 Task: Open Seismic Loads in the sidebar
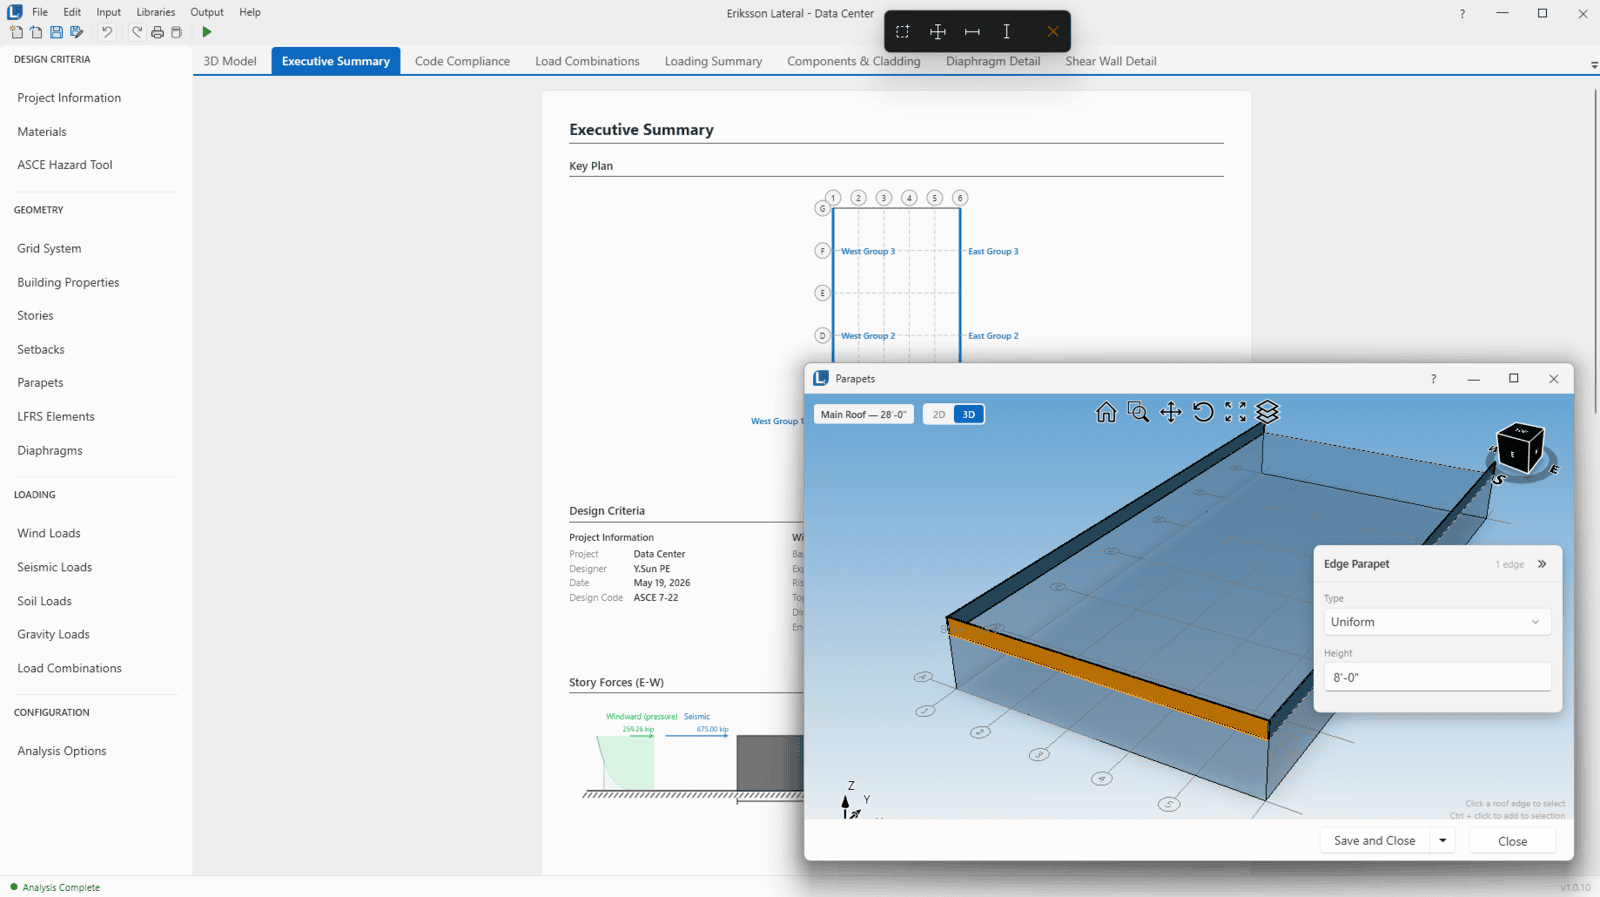coord(55,567)
